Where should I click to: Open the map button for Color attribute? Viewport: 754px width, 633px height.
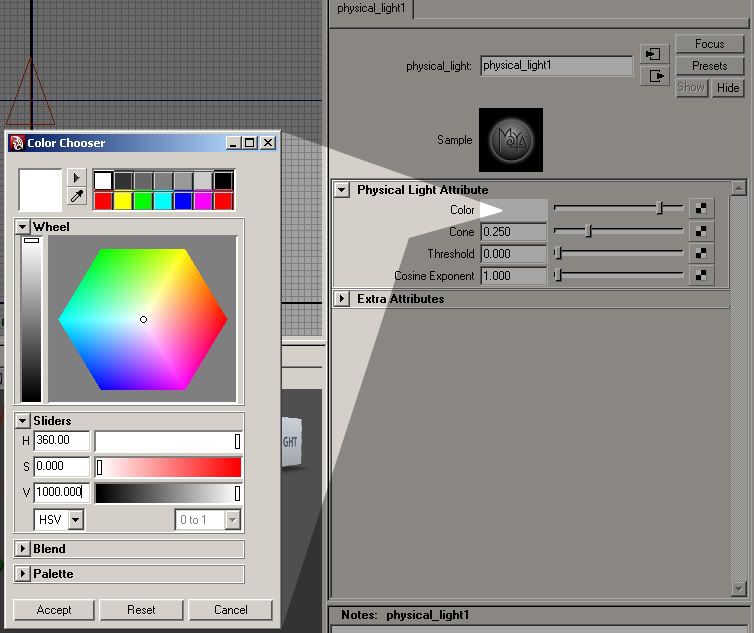[x=701, y=209]
